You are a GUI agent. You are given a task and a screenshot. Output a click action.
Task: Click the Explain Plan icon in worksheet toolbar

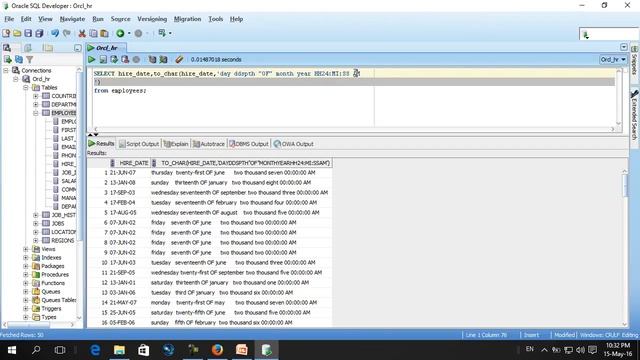click(152, 60)
